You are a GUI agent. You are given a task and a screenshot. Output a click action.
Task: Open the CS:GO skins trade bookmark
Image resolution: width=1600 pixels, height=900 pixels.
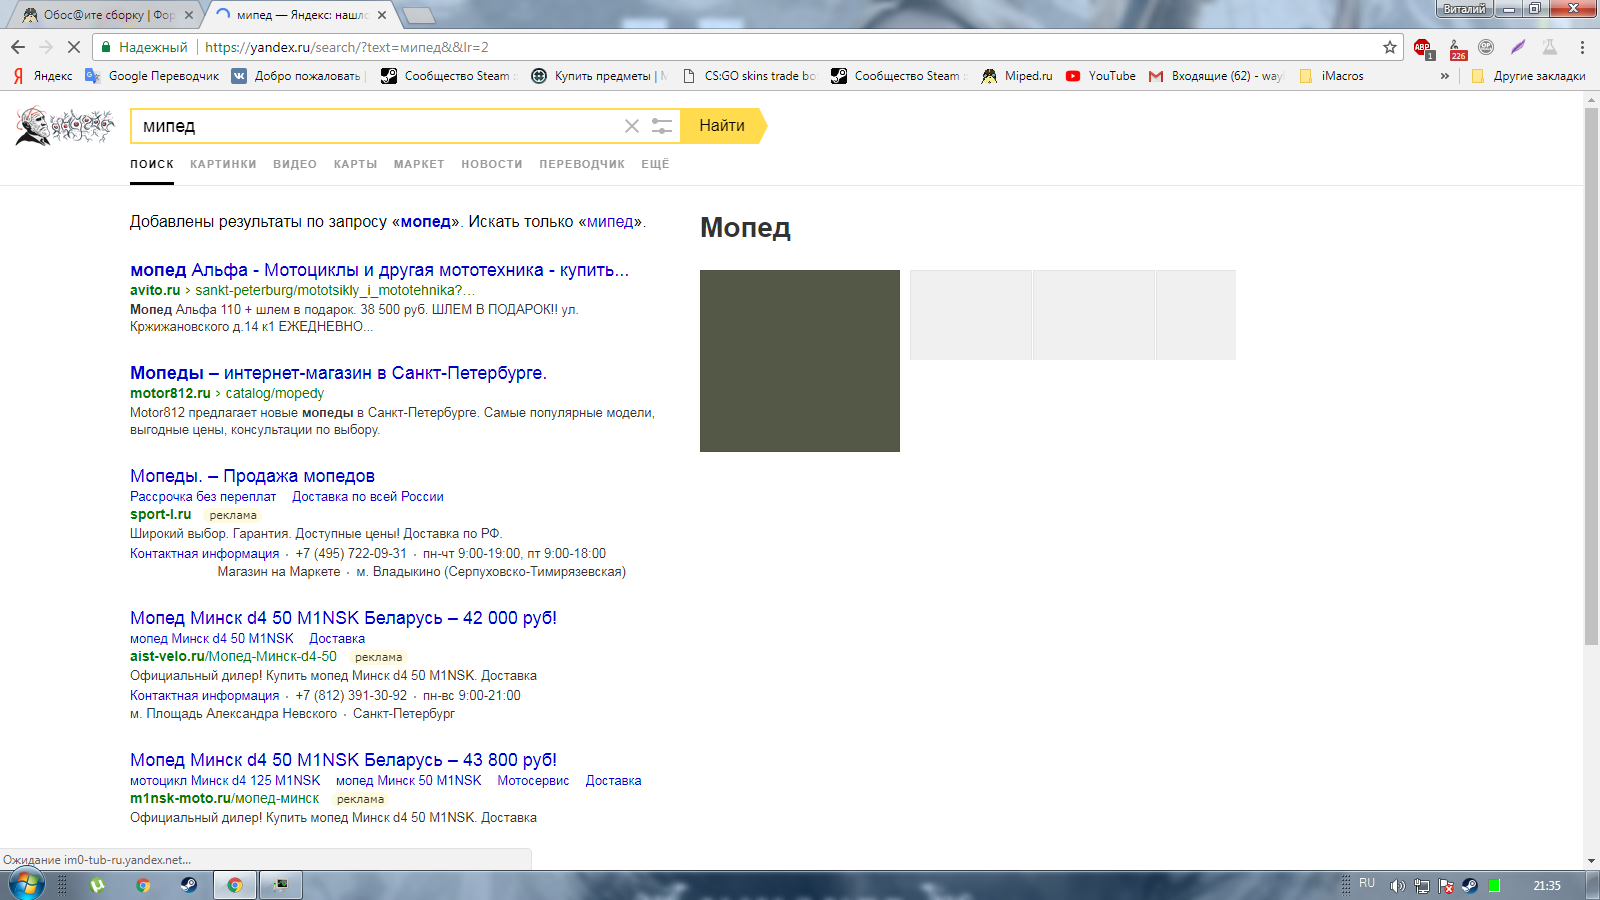pyautogui.click(x=749, y=76)
